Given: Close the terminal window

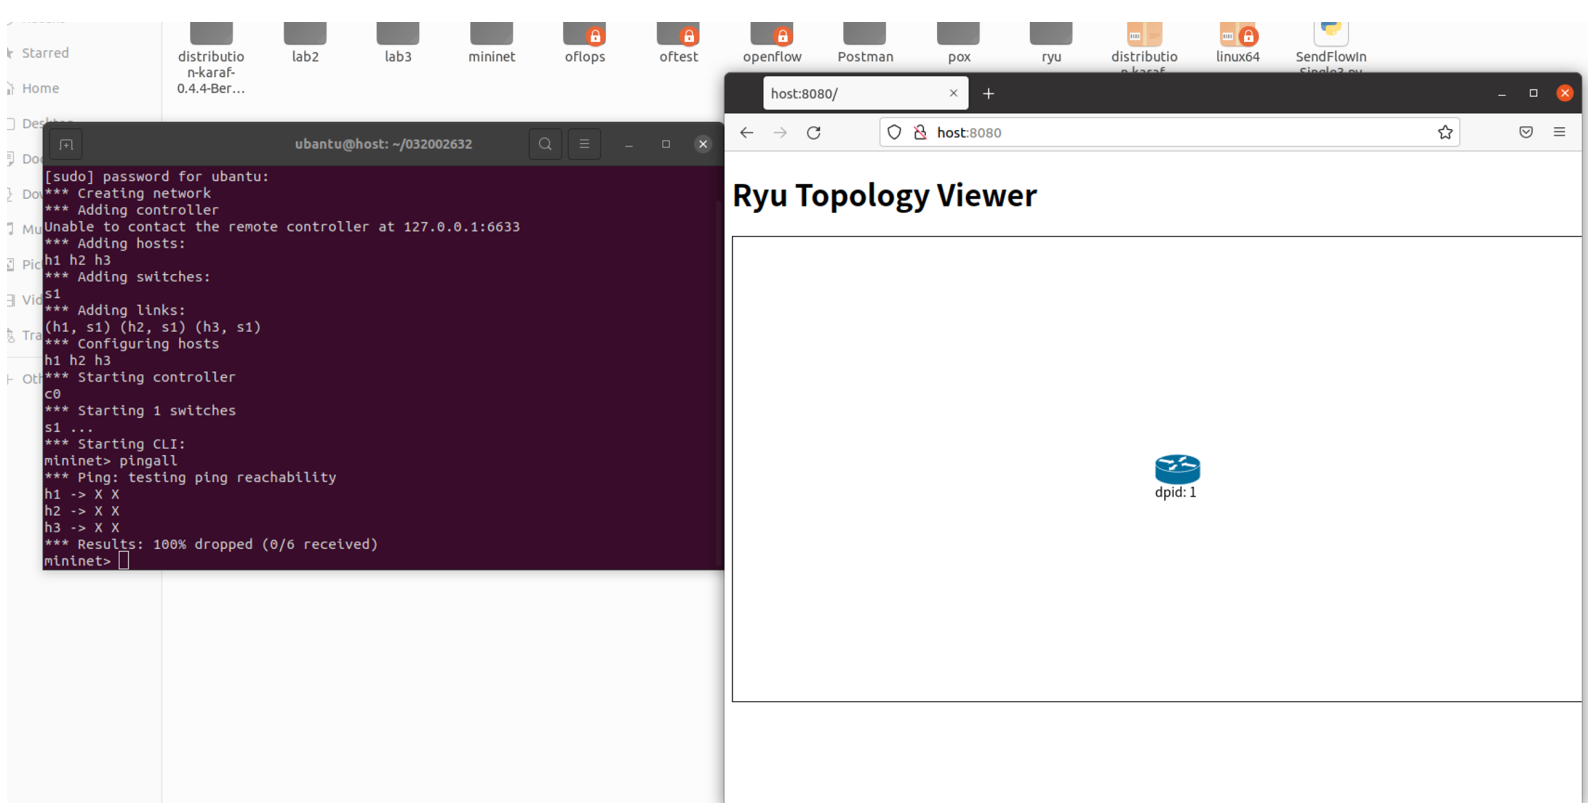Looking at the screenshot, I should click(x=703, y=144).
